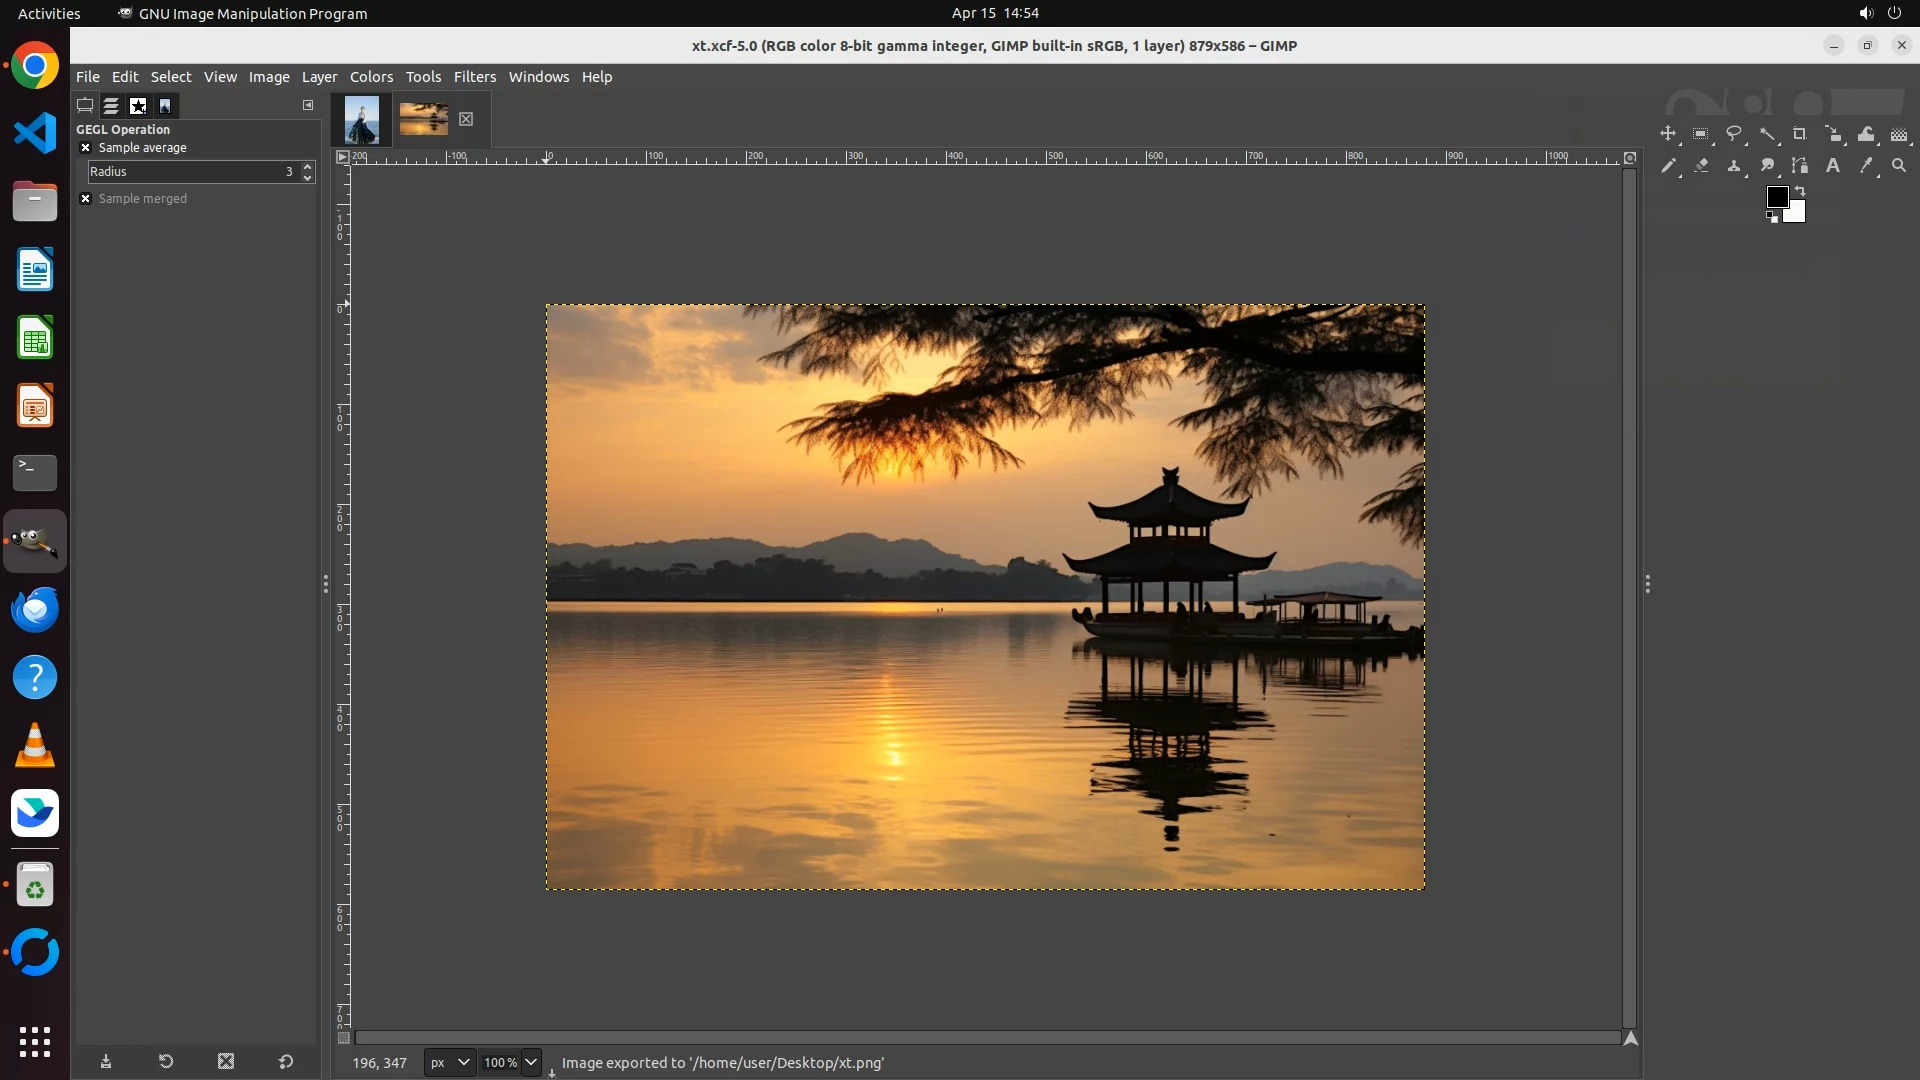This screenshot has height=1080, width=1920.
Task: Switch to the Layers dock tab
Action: click(111, 106)
